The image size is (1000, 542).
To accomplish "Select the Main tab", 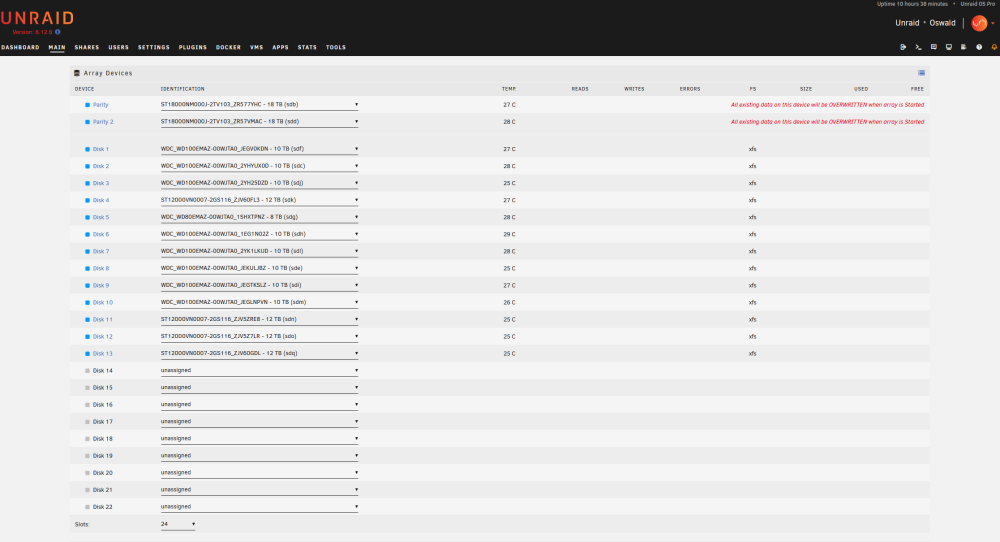I will click(x=57, y=47).
